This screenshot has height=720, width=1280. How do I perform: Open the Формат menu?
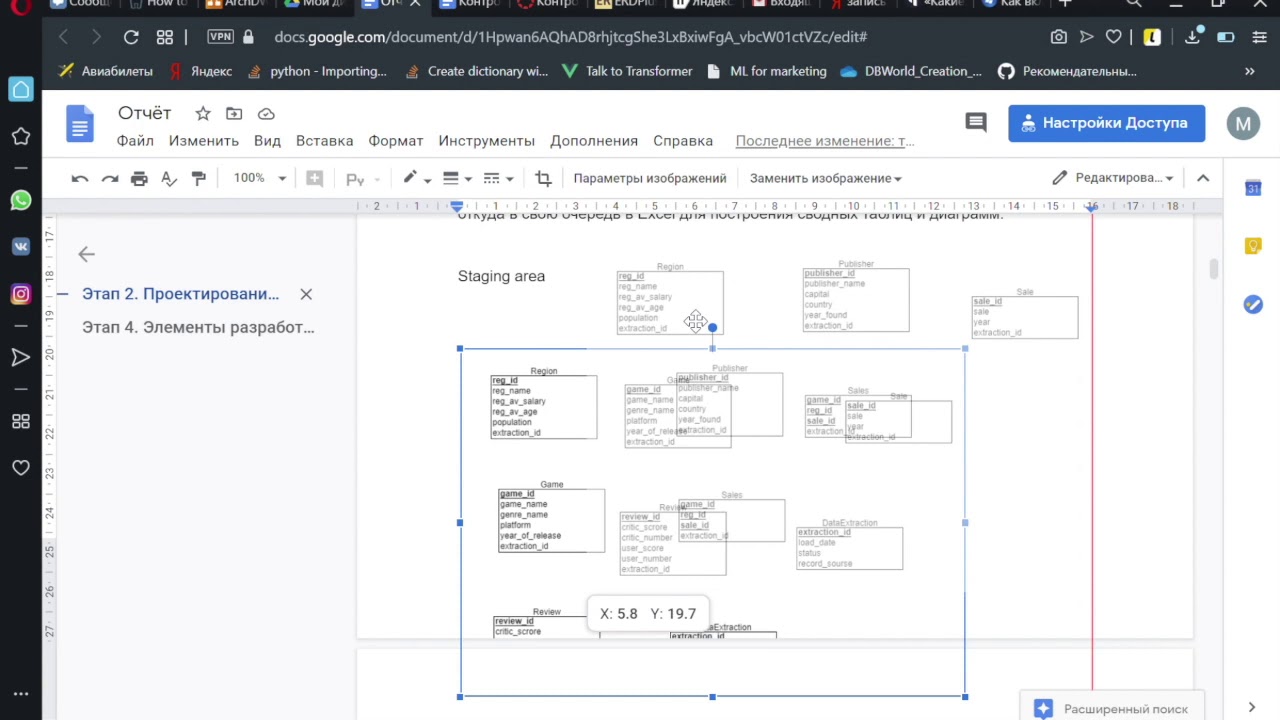396,141
